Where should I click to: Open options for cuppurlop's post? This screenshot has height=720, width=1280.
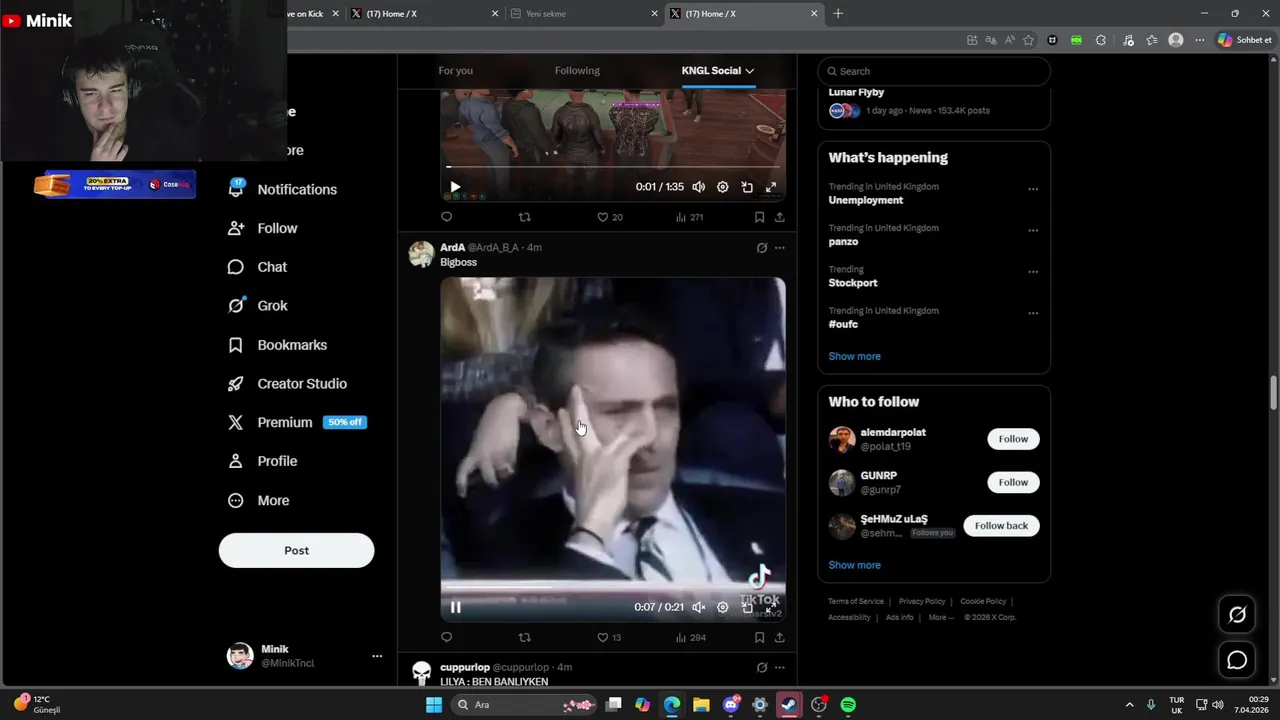(x=780, y=668)
